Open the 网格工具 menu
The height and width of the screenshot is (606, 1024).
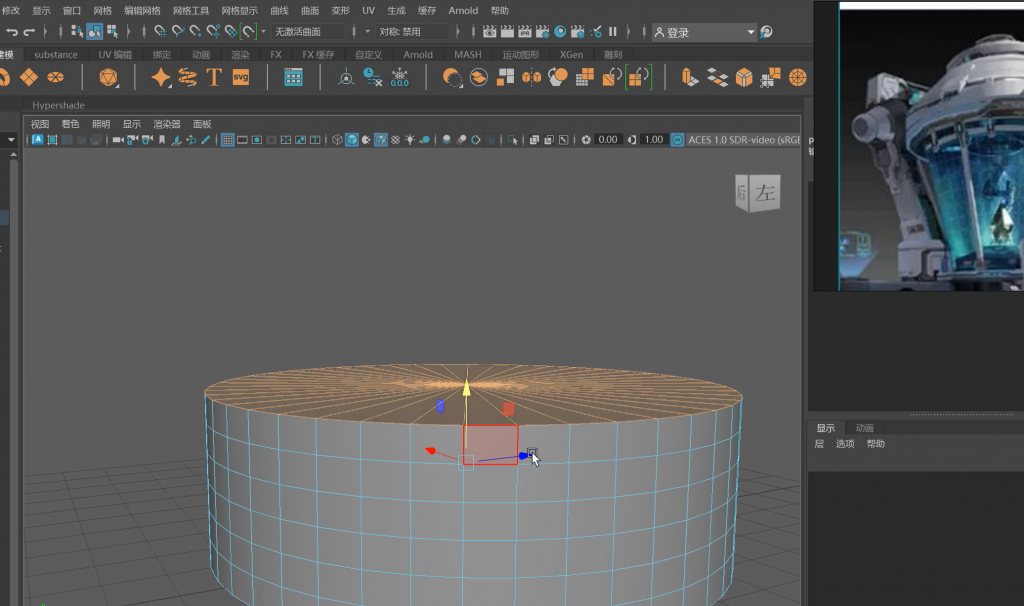pyautogui.click(x=191, y=10)
